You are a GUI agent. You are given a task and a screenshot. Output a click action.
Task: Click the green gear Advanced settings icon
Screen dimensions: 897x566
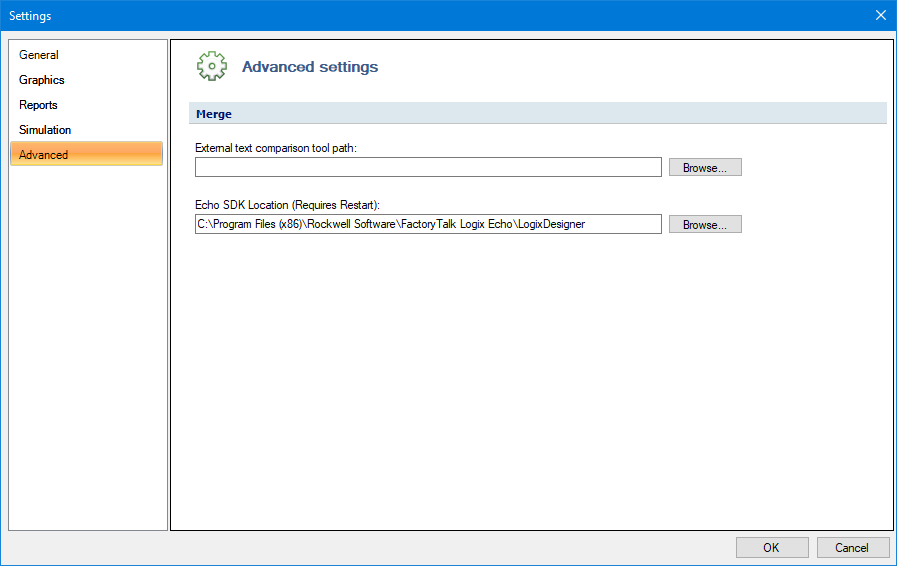212,66
